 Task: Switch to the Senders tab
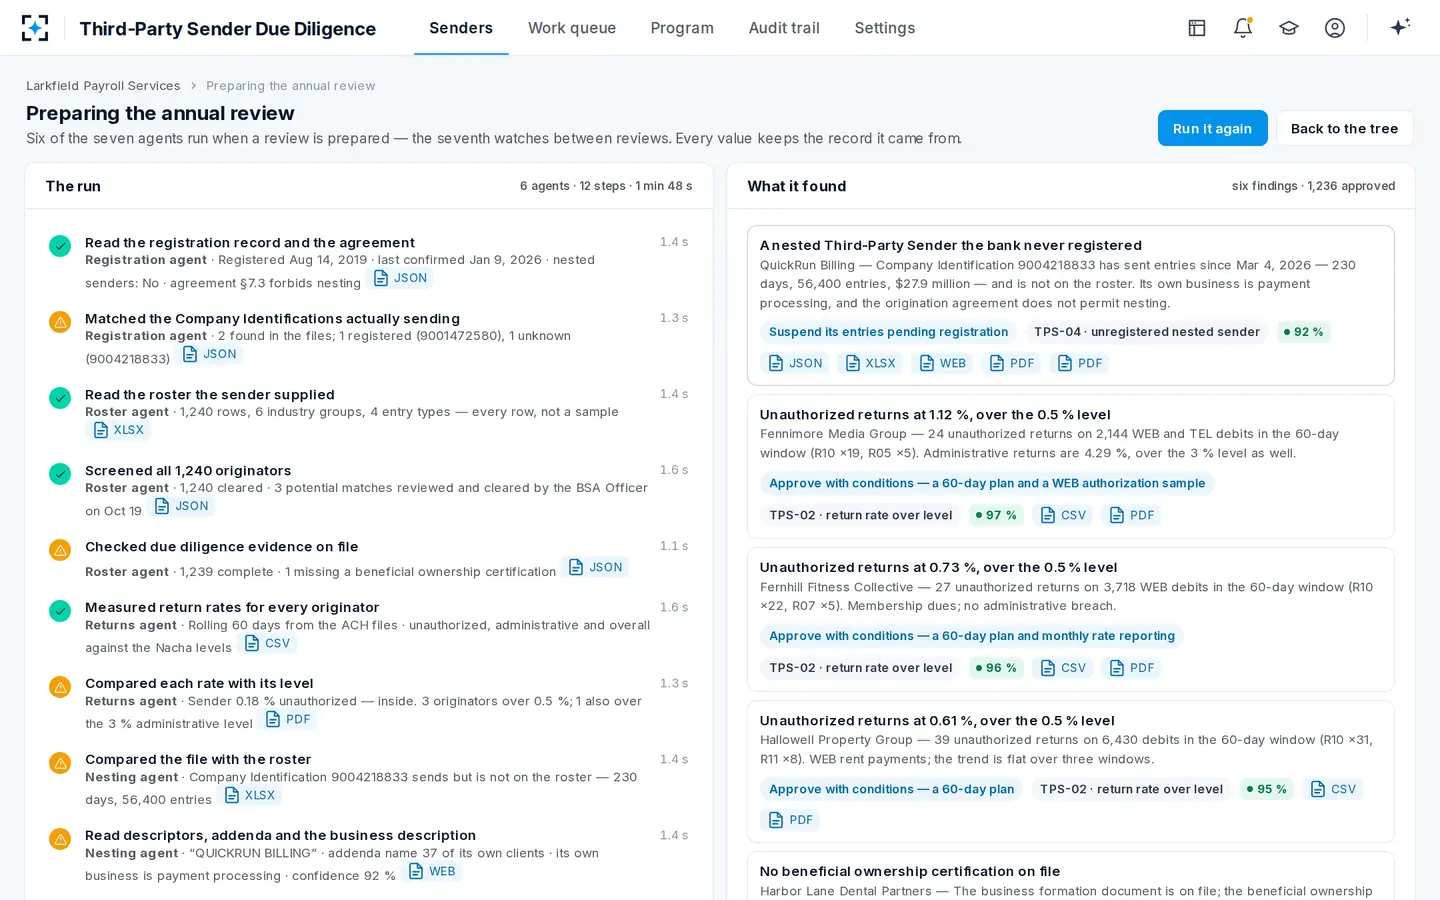[461, 28]
